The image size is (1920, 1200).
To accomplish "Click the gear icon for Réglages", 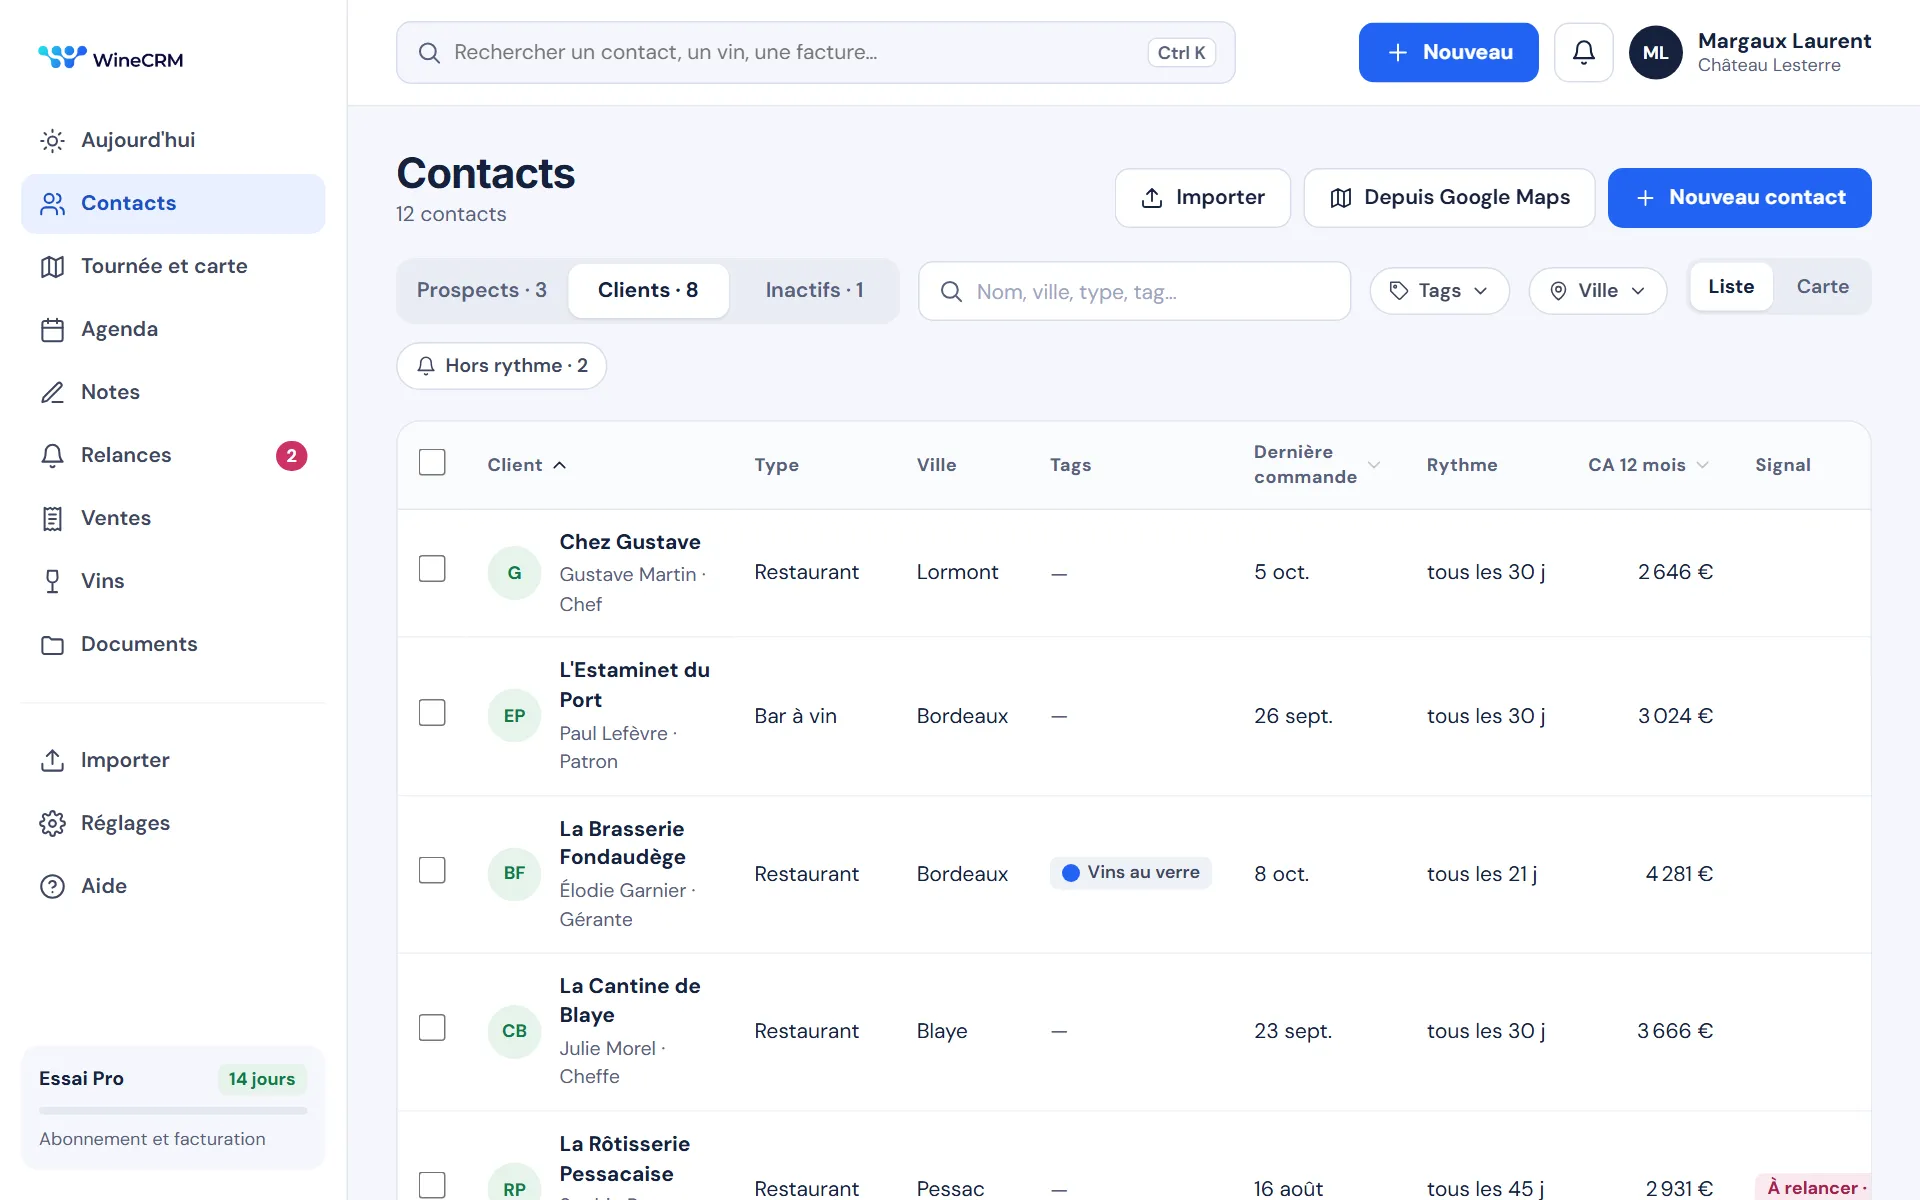I will click(x=52, y=824).
